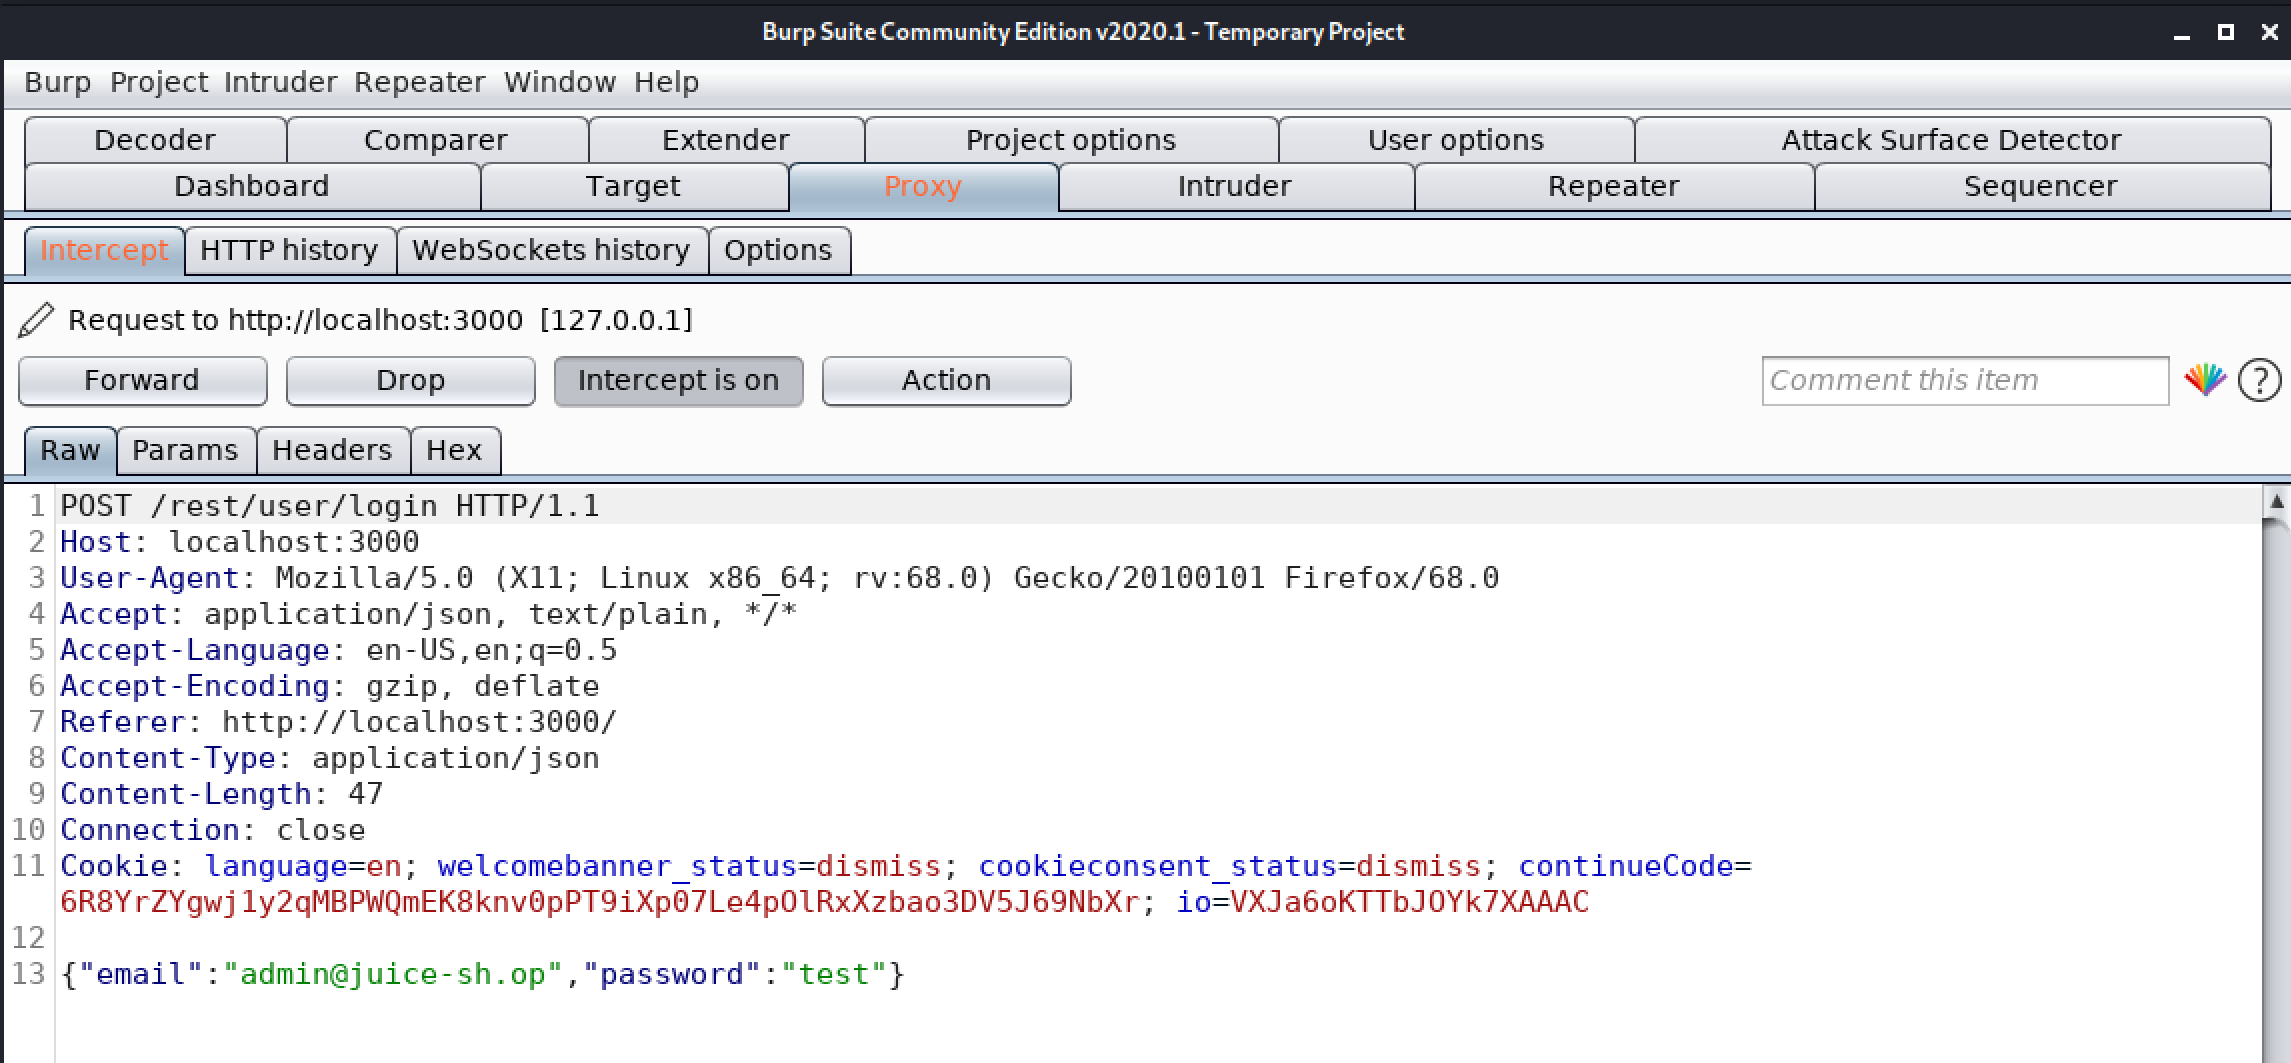
Task: Forward the intercepted request
Action: [142, 381]
